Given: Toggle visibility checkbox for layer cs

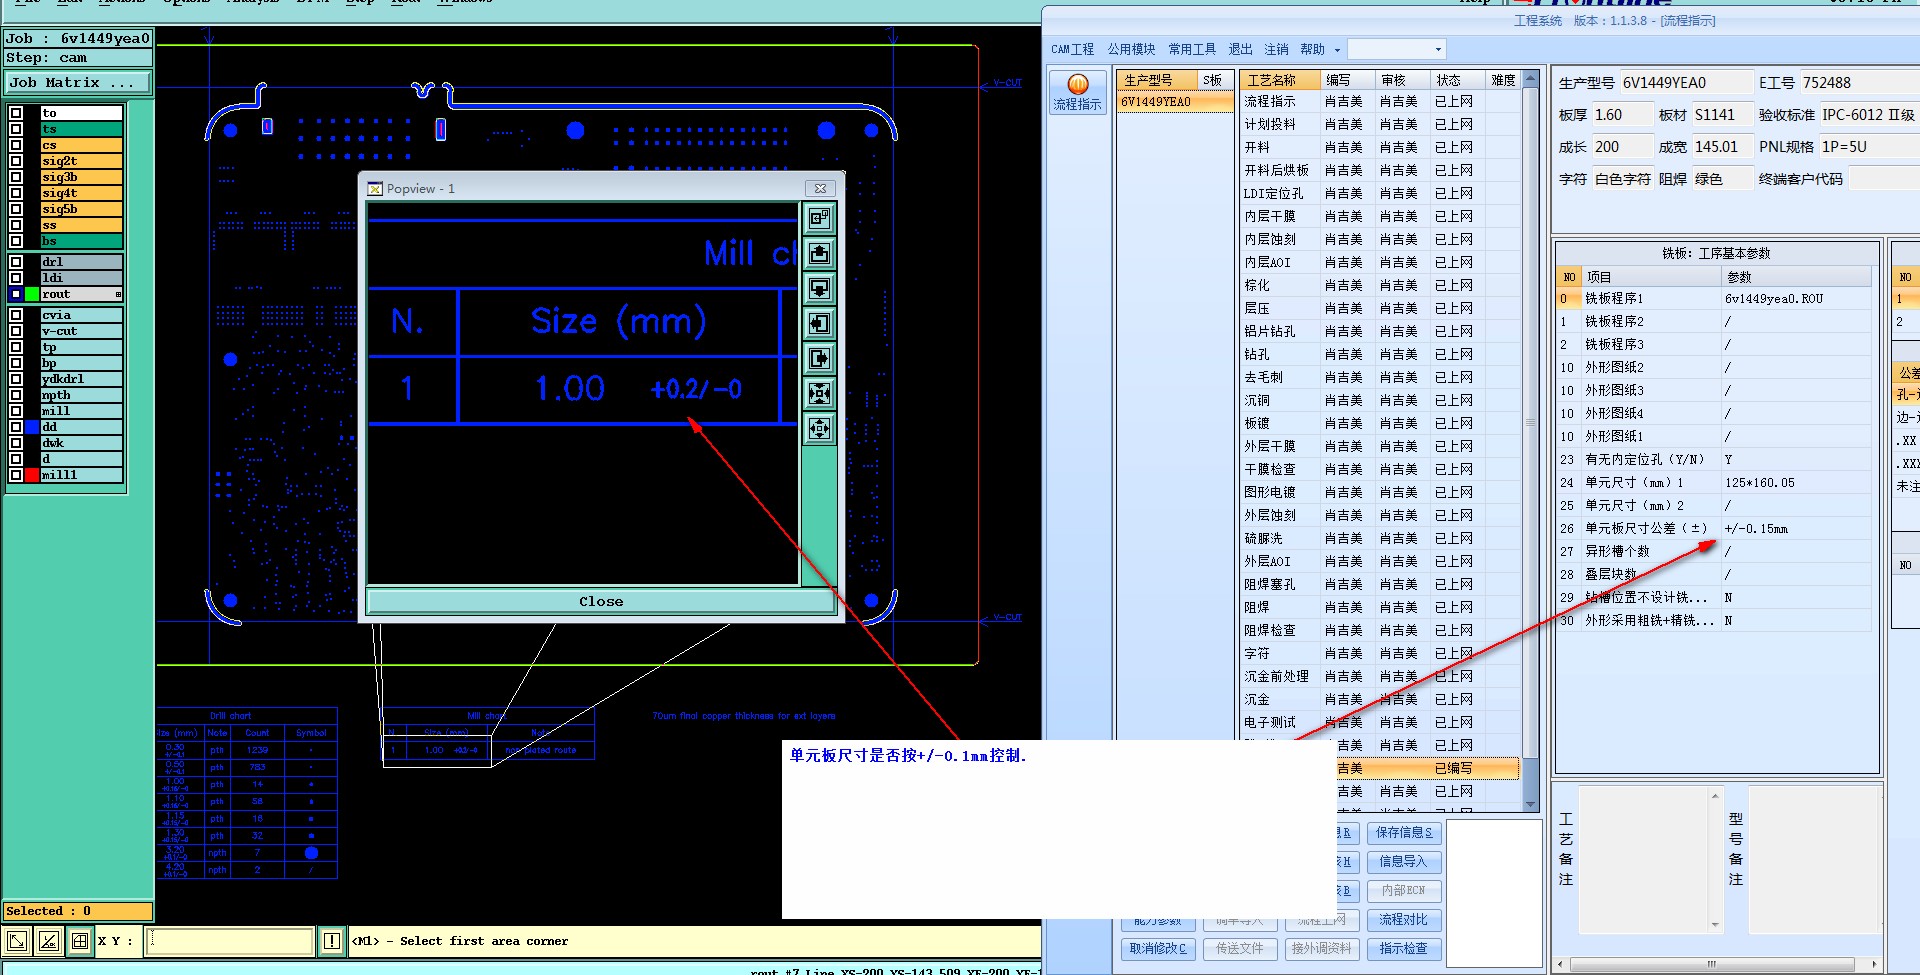Looking at the screenshot, I should [16, 145].
